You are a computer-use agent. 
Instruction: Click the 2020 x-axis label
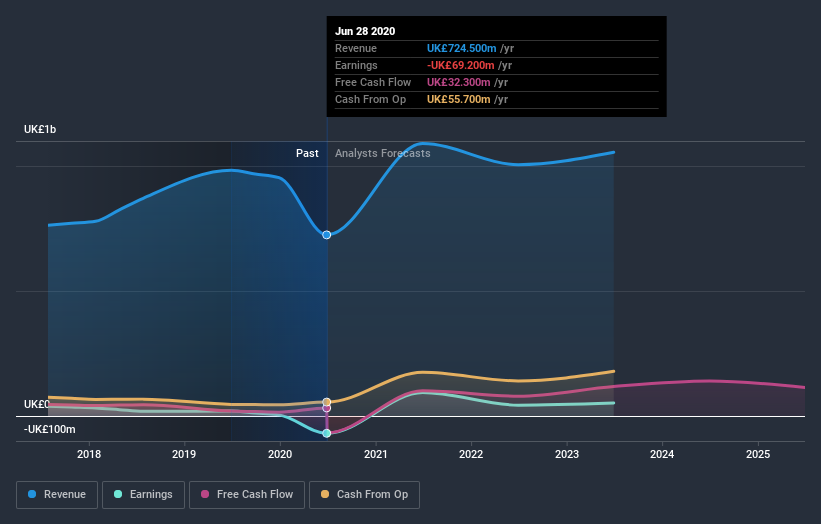point(280,454)
